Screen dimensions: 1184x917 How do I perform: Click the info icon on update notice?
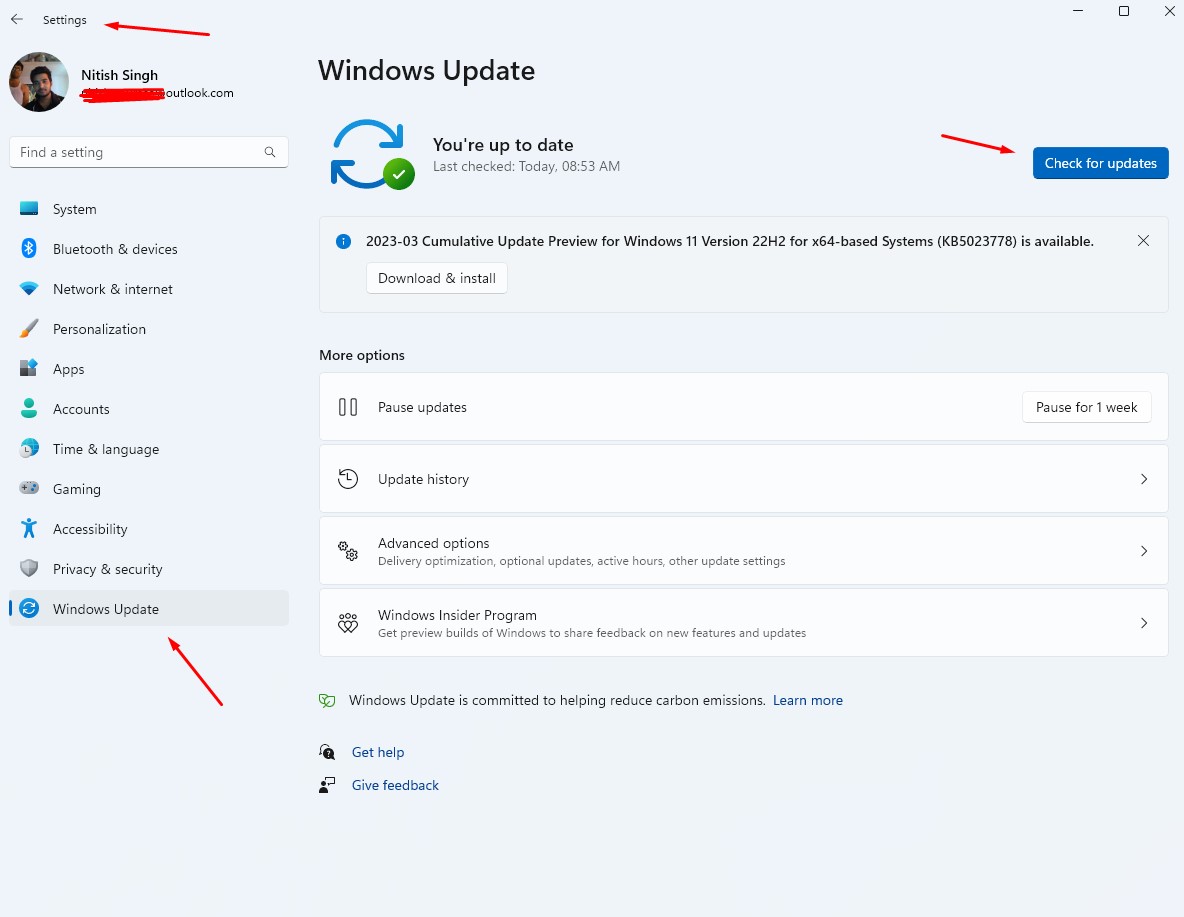(344, 242)
